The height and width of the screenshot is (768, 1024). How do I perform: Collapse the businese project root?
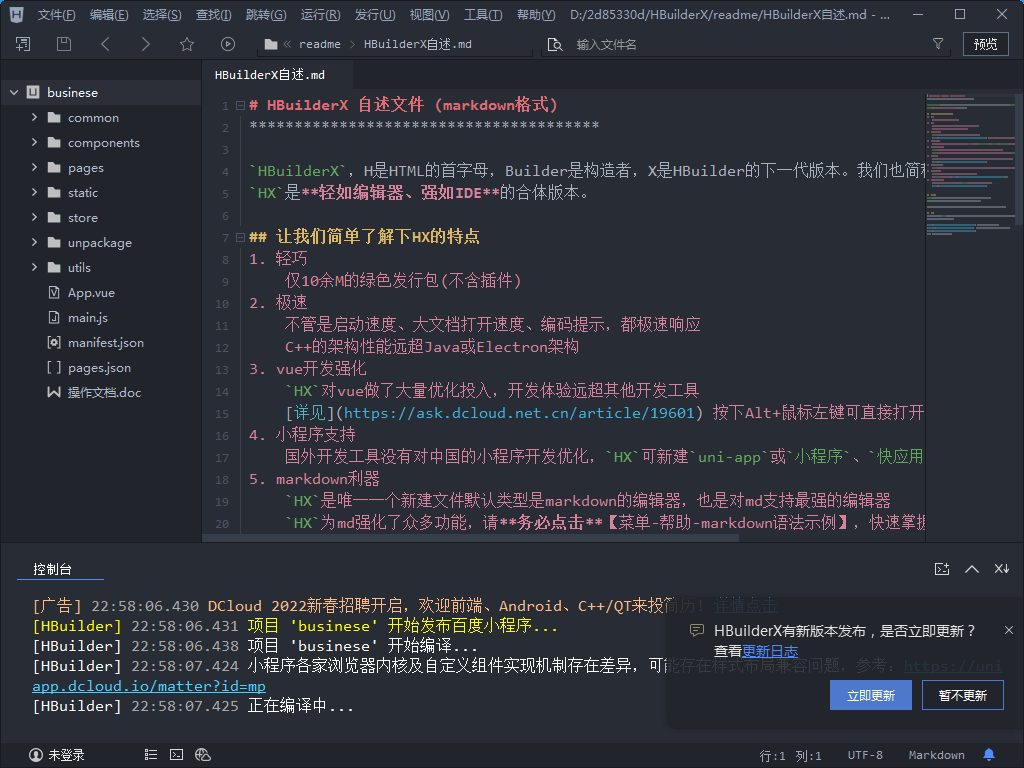[14, 93]
